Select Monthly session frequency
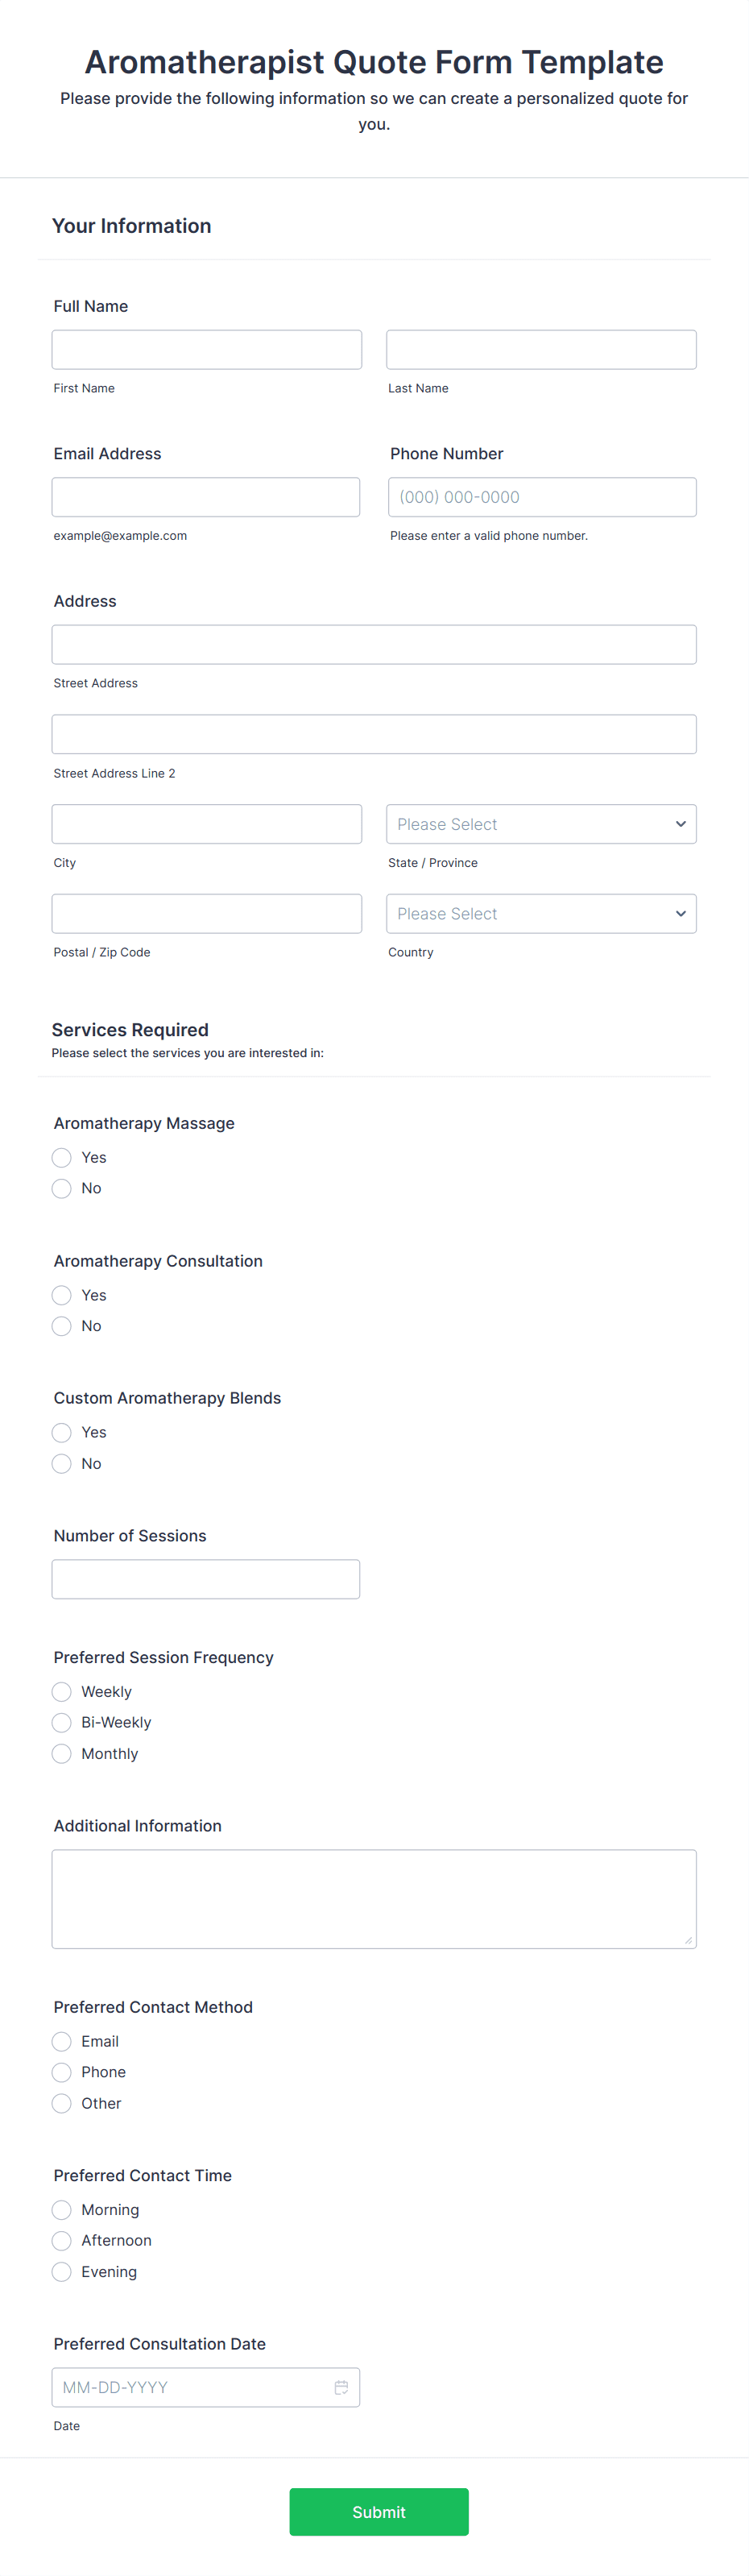 click(x=62, y=1753)
